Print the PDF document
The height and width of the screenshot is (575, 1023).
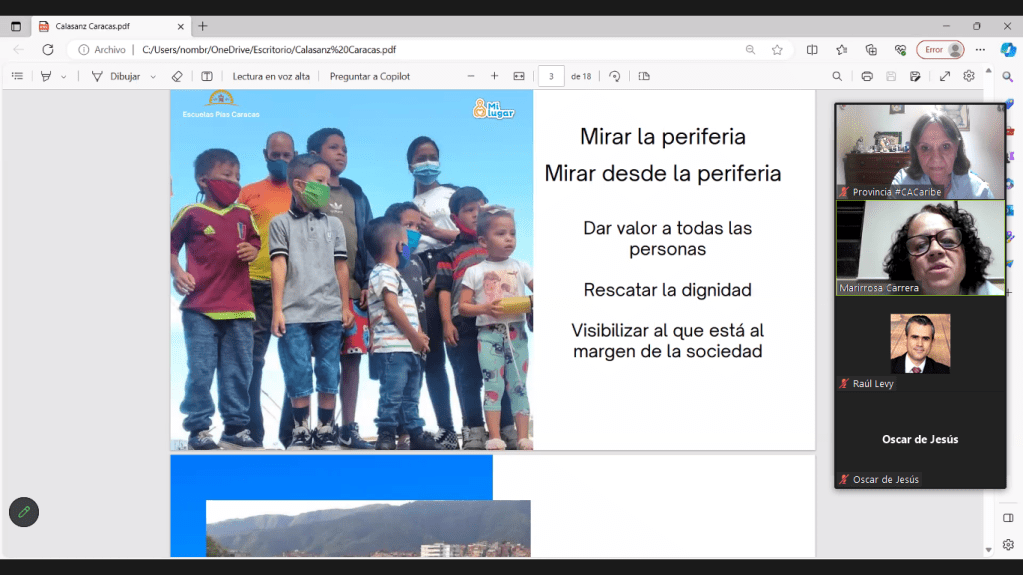tap(867, 76)
